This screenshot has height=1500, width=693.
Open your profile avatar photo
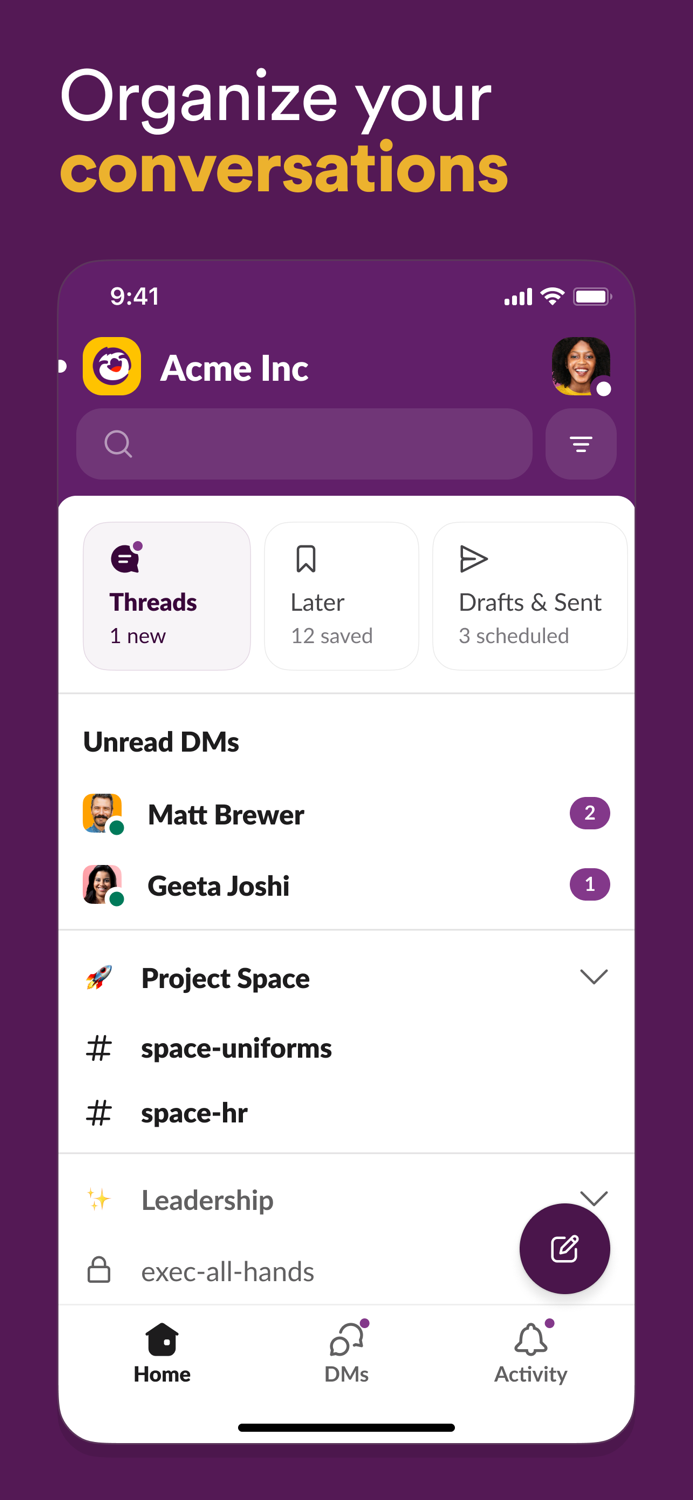(580, 367)
